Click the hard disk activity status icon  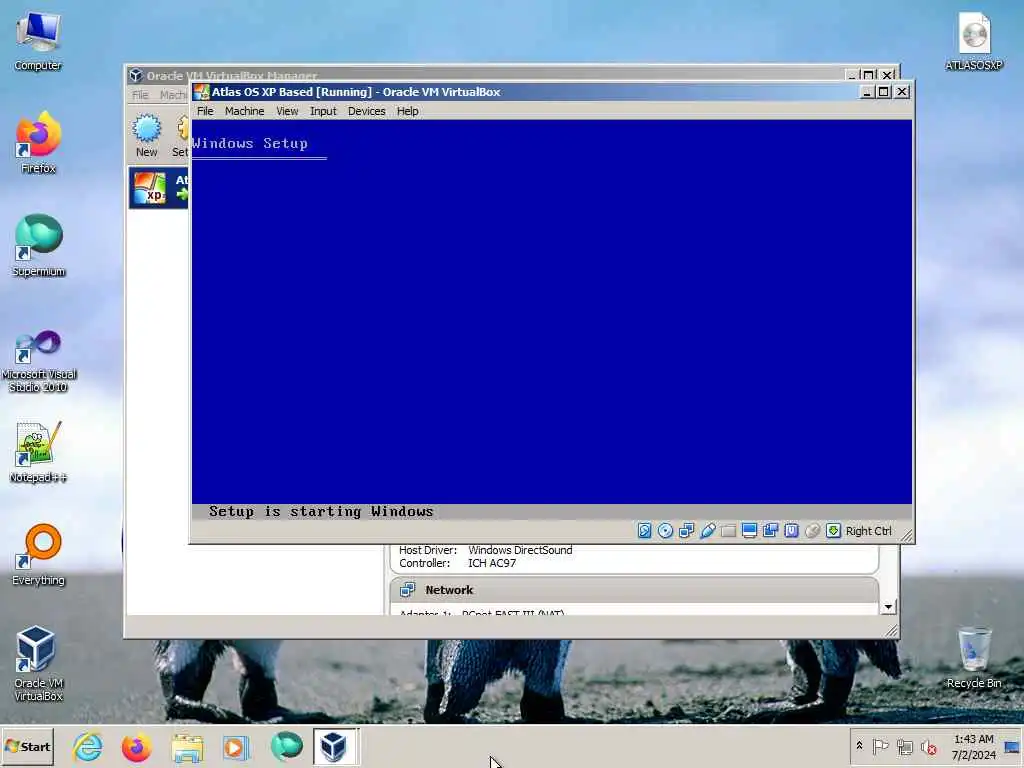pyautogui.click(x=644, y=531)
